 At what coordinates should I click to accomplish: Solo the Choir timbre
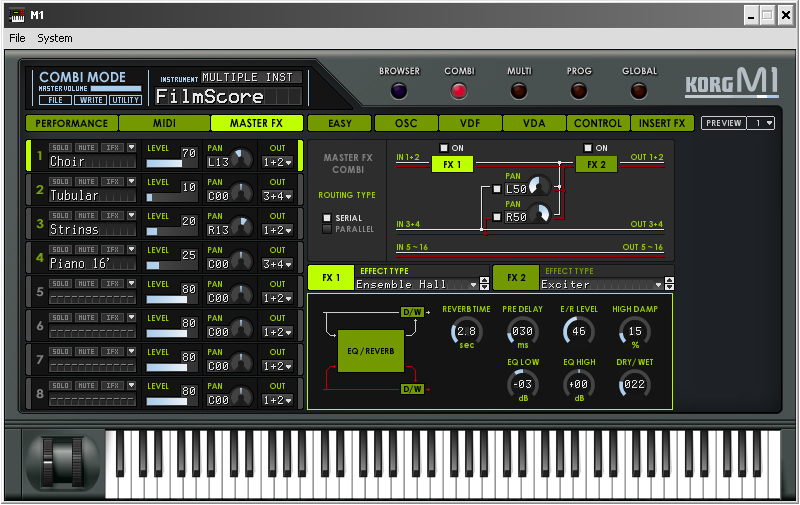[x=60, y=147]
